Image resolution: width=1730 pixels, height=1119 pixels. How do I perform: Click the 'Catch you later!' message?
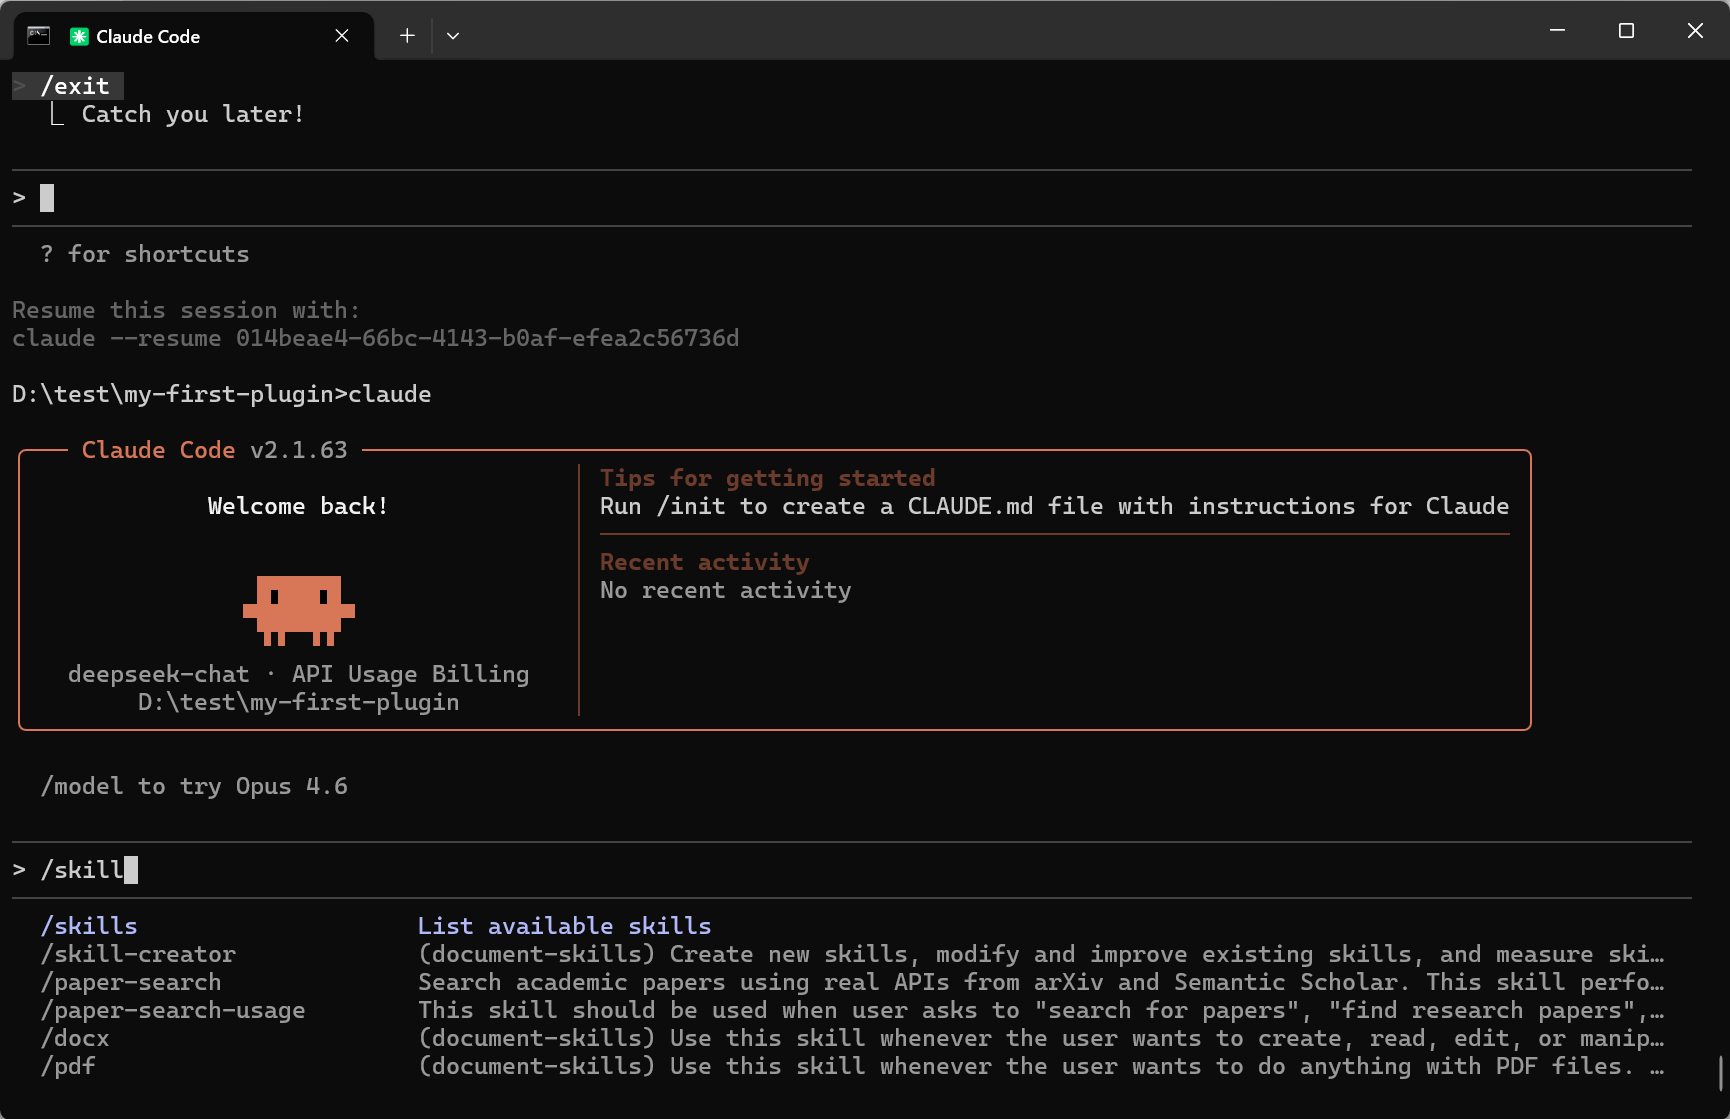193,114
